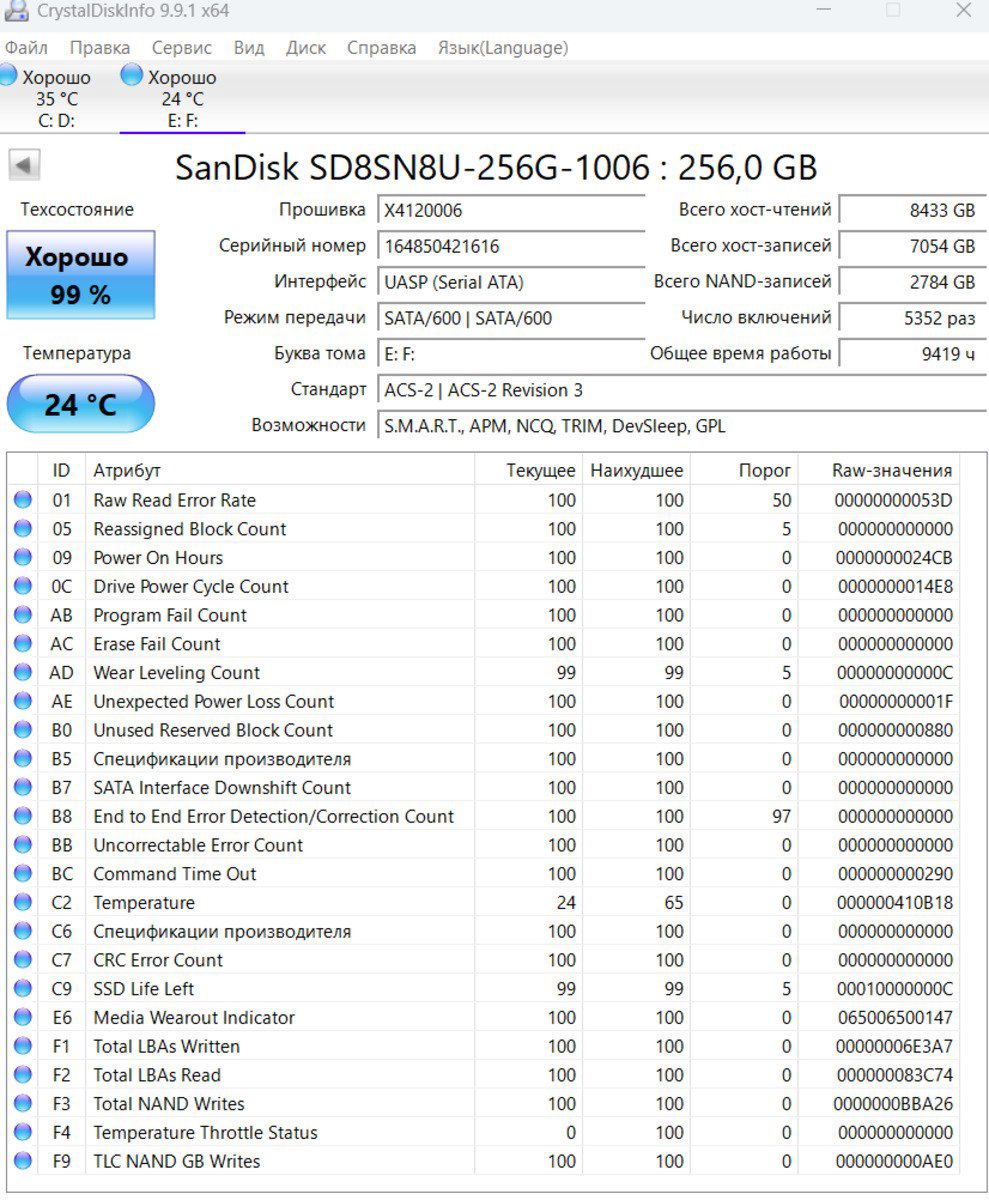Click the Возможности features field
989x1200 pixels.
pos(683,426)
